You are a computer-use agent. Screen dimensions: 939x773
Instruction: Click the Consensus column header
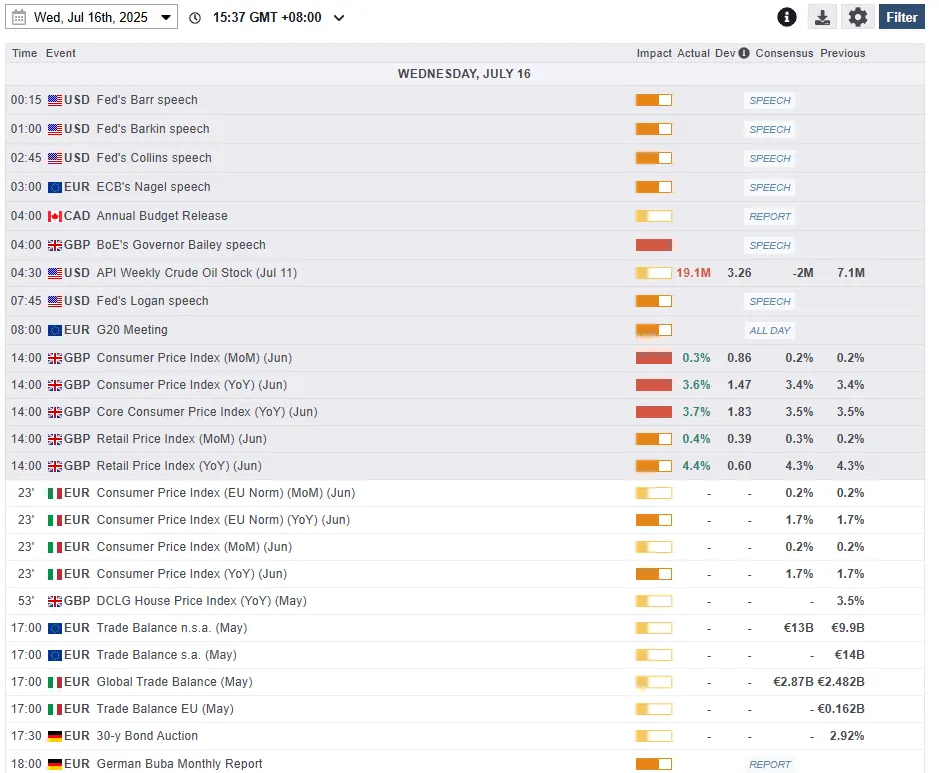[x=784, y=53]
